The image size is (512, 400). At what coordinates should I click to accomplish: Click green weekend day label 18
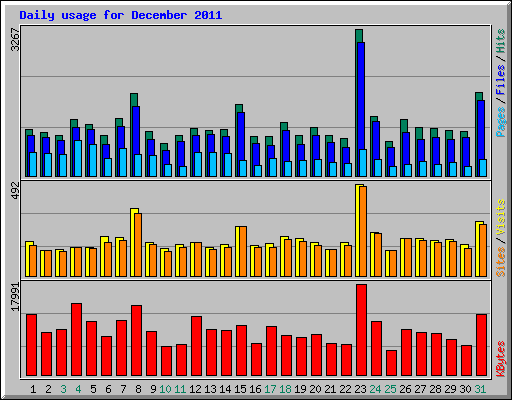(285, 389)
